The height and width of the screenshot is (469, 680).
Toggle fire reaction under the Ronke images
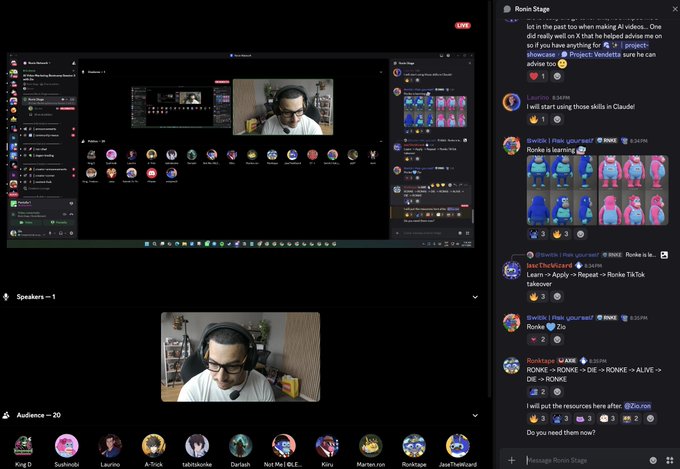pos(560,234)
